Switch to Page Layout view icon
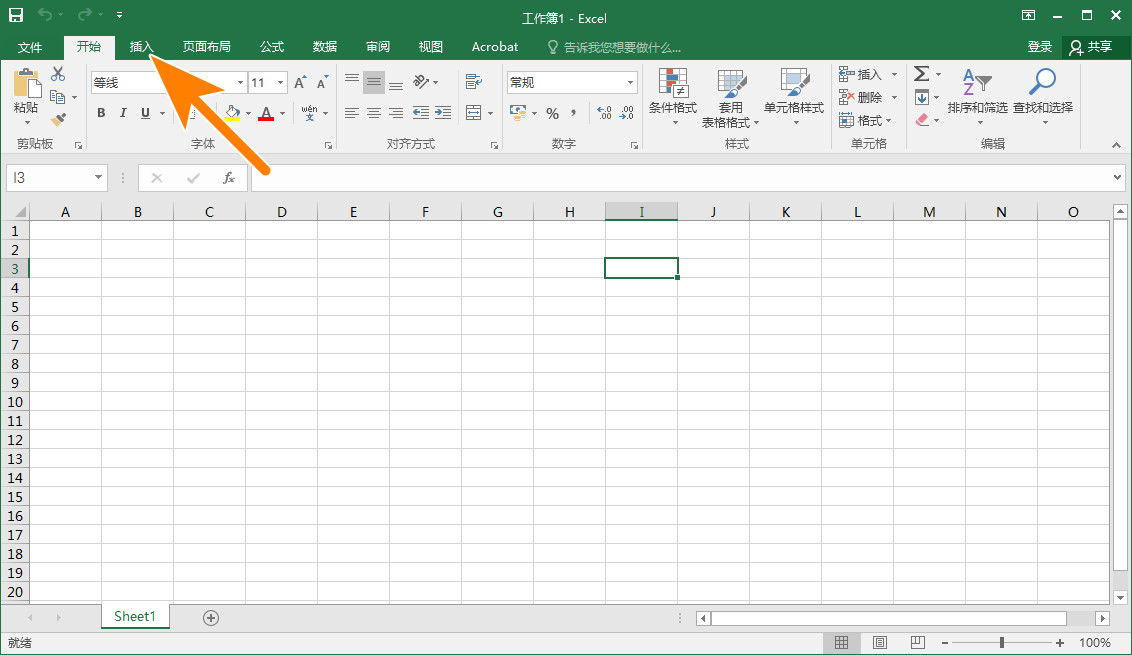 point(879,643)
